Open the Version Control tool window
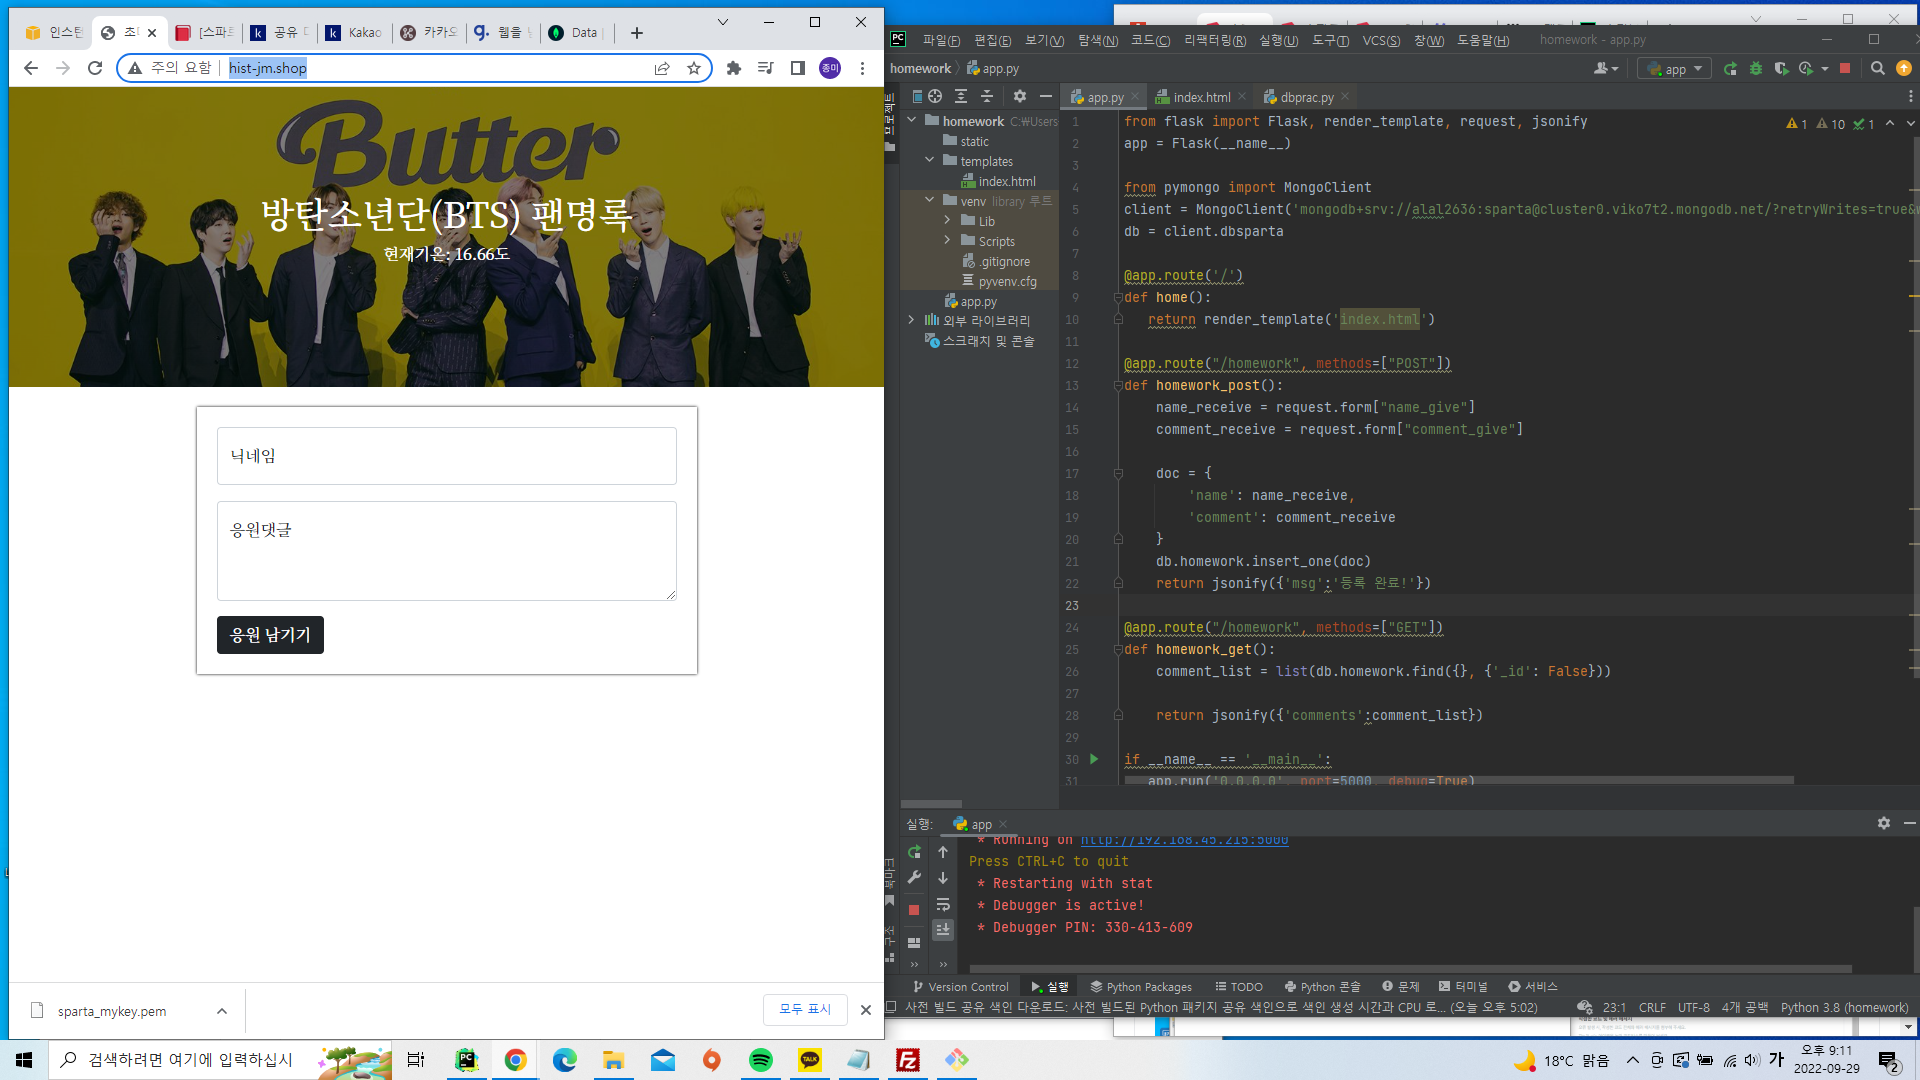Image resolution: width=1920 pixels, height=1080 pixels. pyautogui.click(x=961, y=987)
